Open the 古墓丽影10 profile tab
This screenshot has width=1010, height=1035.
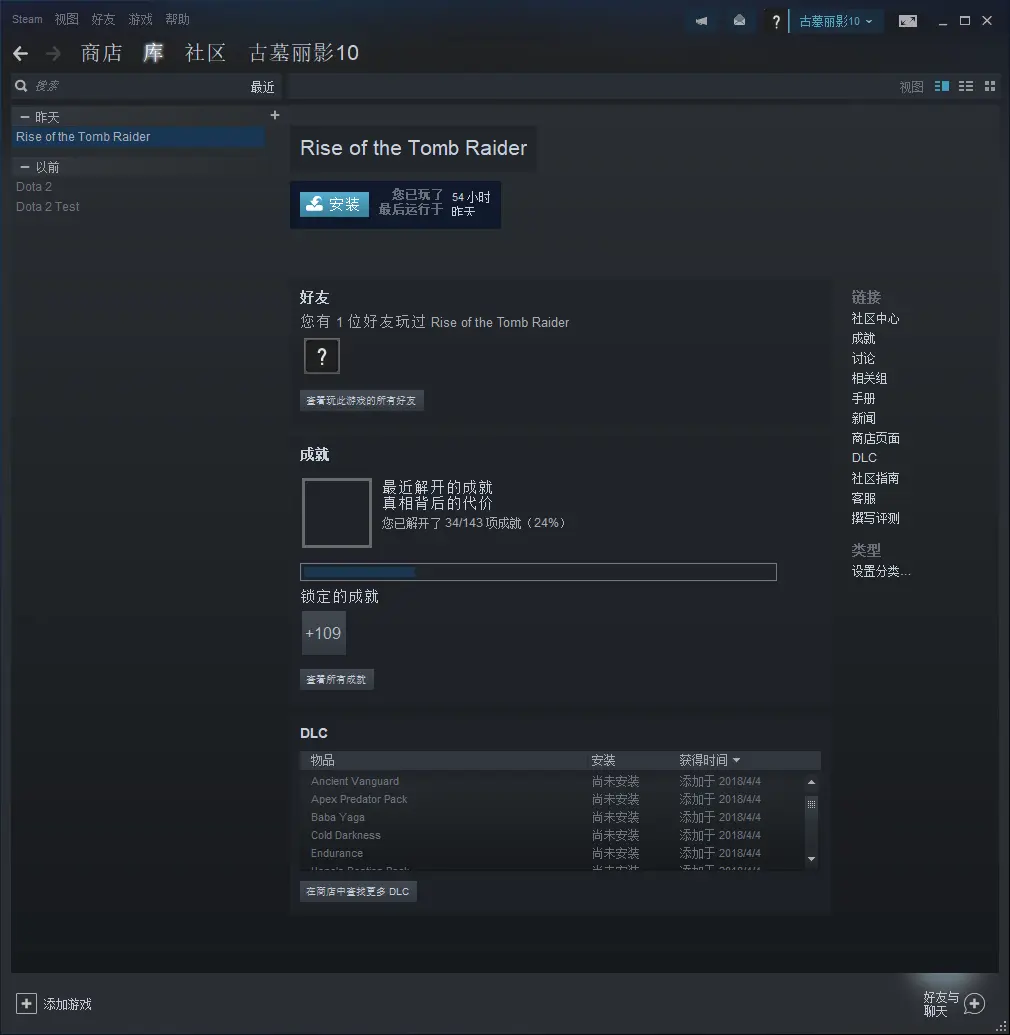tap(303, 53)
